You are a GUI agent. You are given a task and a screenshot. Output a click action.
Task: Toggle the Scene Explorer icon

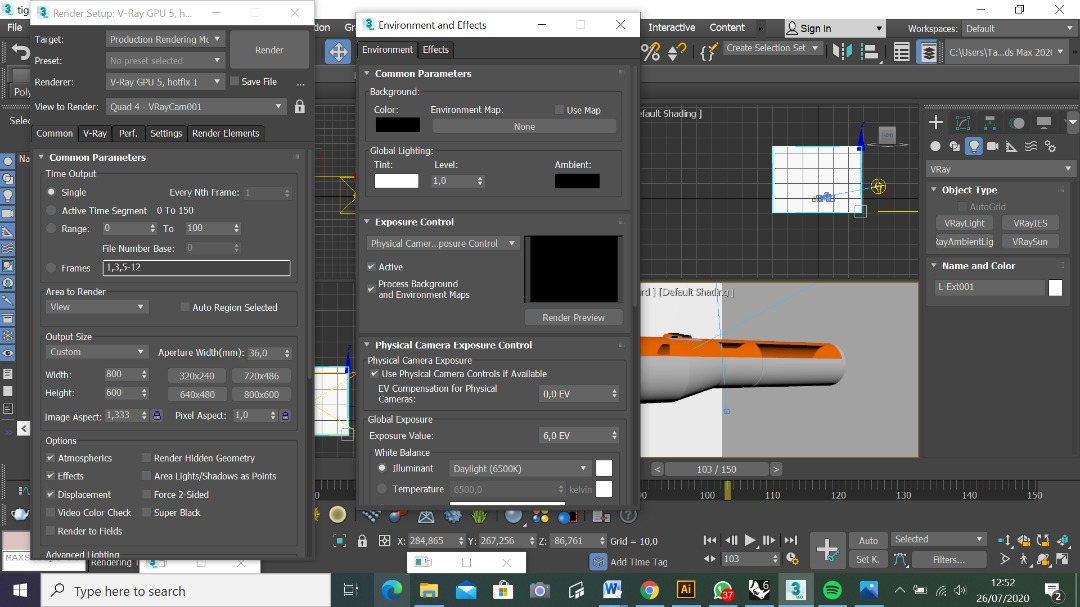902,52
